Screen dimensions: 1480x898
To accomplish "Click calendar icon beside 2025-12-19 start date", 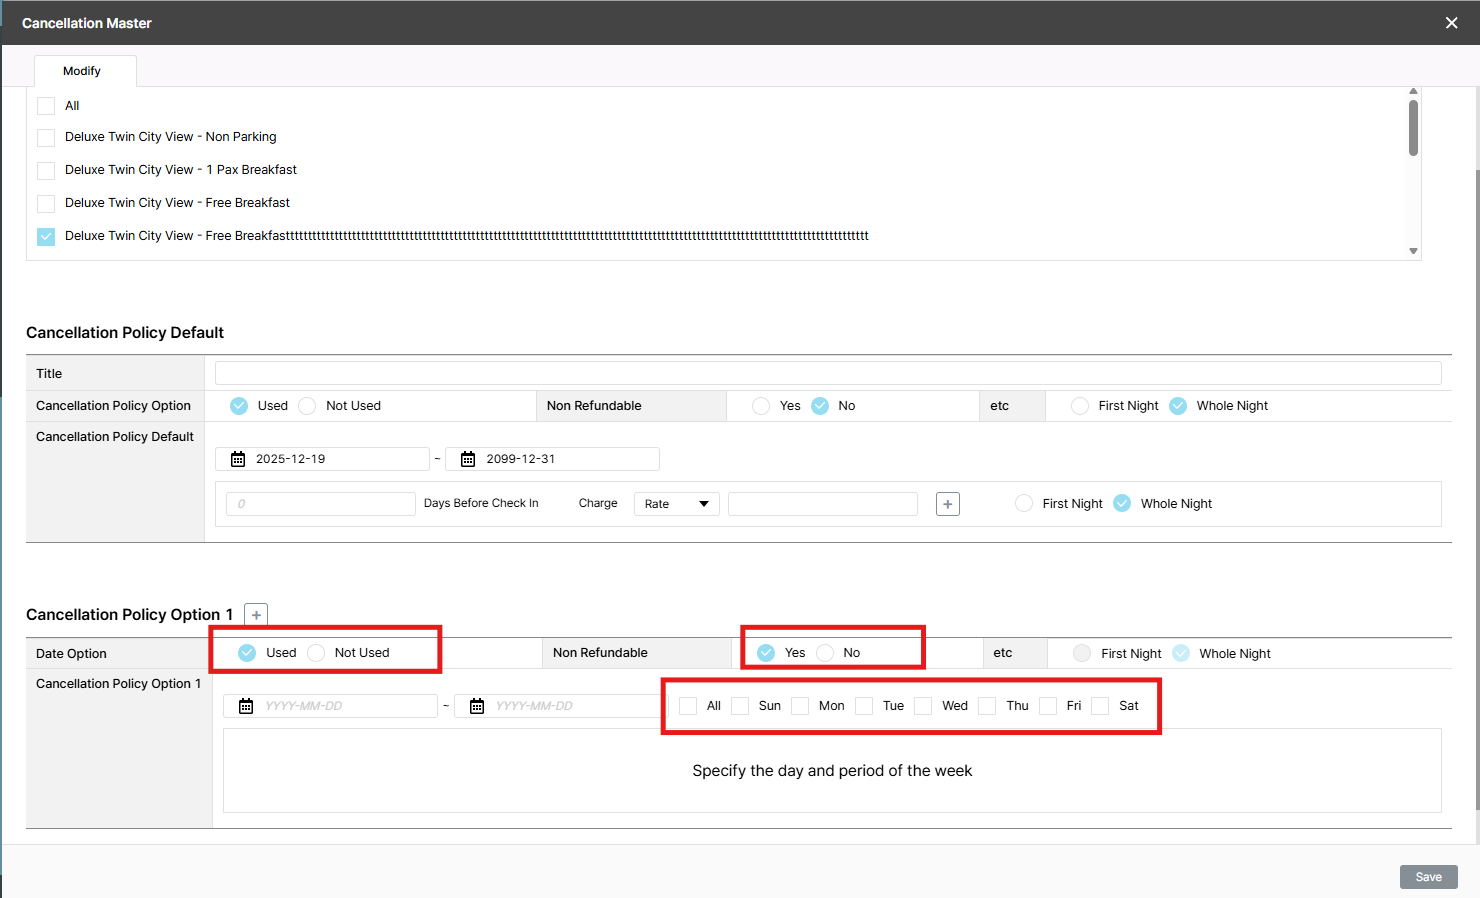I will point(238,459).
